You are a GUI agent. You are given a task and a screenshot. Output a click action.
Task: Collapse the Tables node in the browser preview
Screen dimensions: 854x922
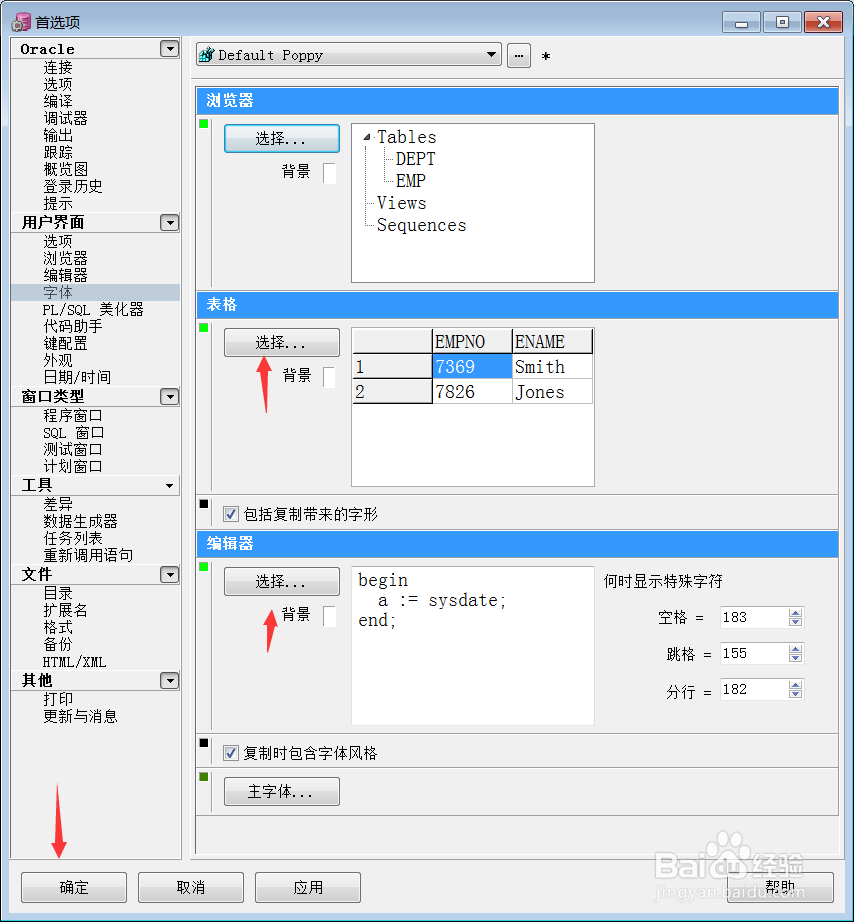pos(370,137)
